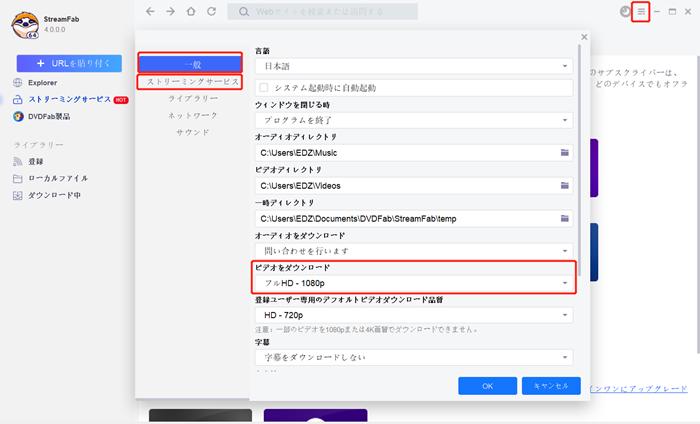The width and height of the screenshot is (700, 424).
Task: Click the URLを貼り付く button
Action: [69, 63]
